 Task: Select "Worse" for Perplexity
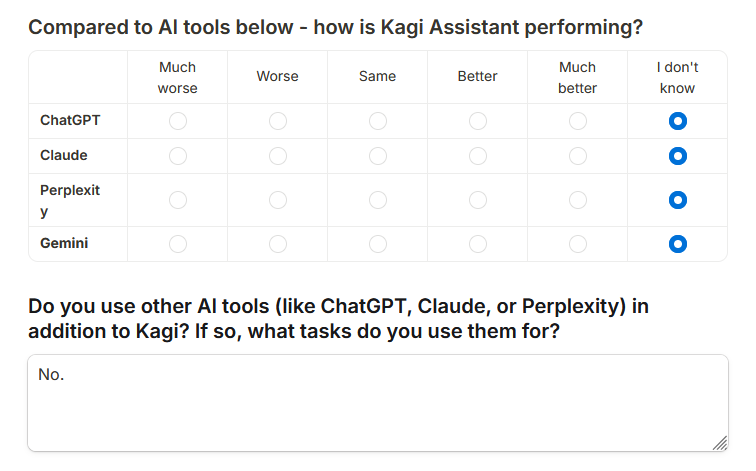[x=278, y=200]
